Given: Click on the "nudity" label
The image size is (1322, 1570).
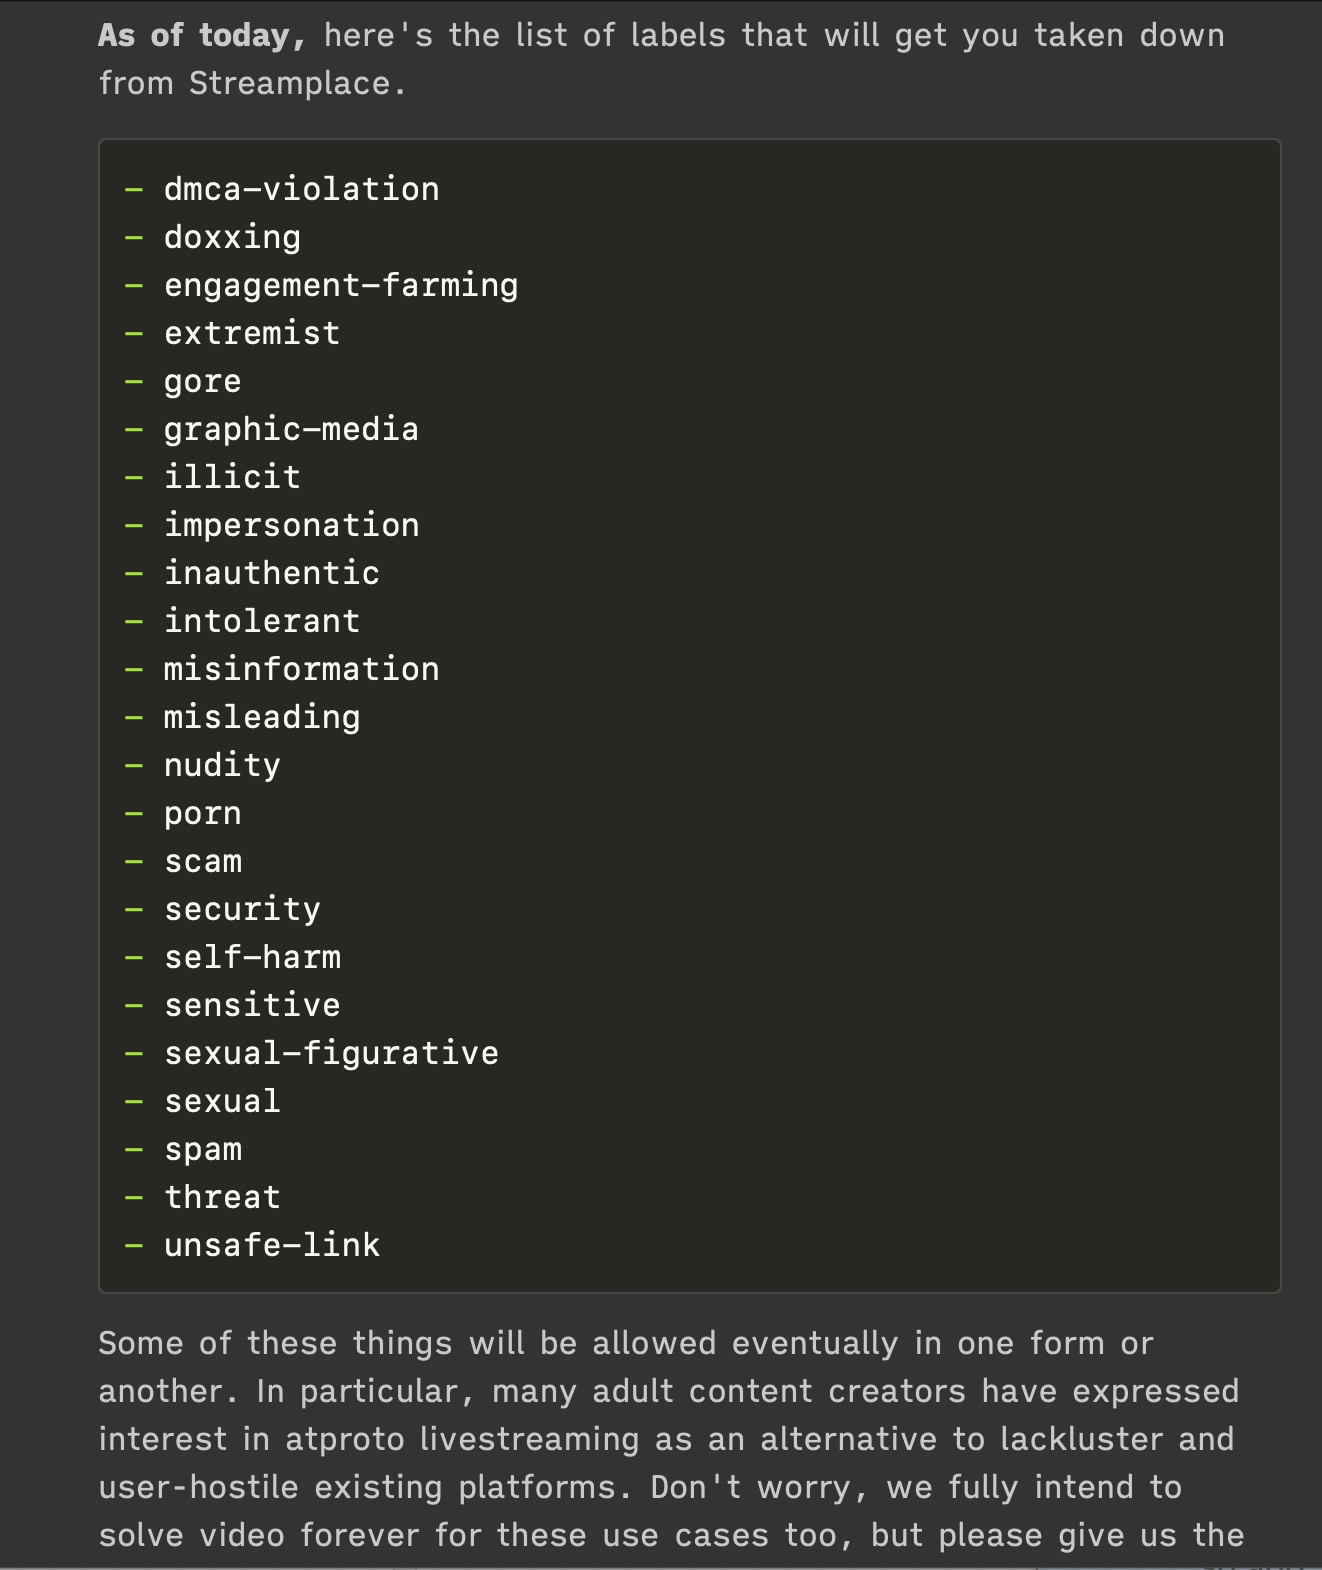Looking at the screenshot, I should (222, 765).
